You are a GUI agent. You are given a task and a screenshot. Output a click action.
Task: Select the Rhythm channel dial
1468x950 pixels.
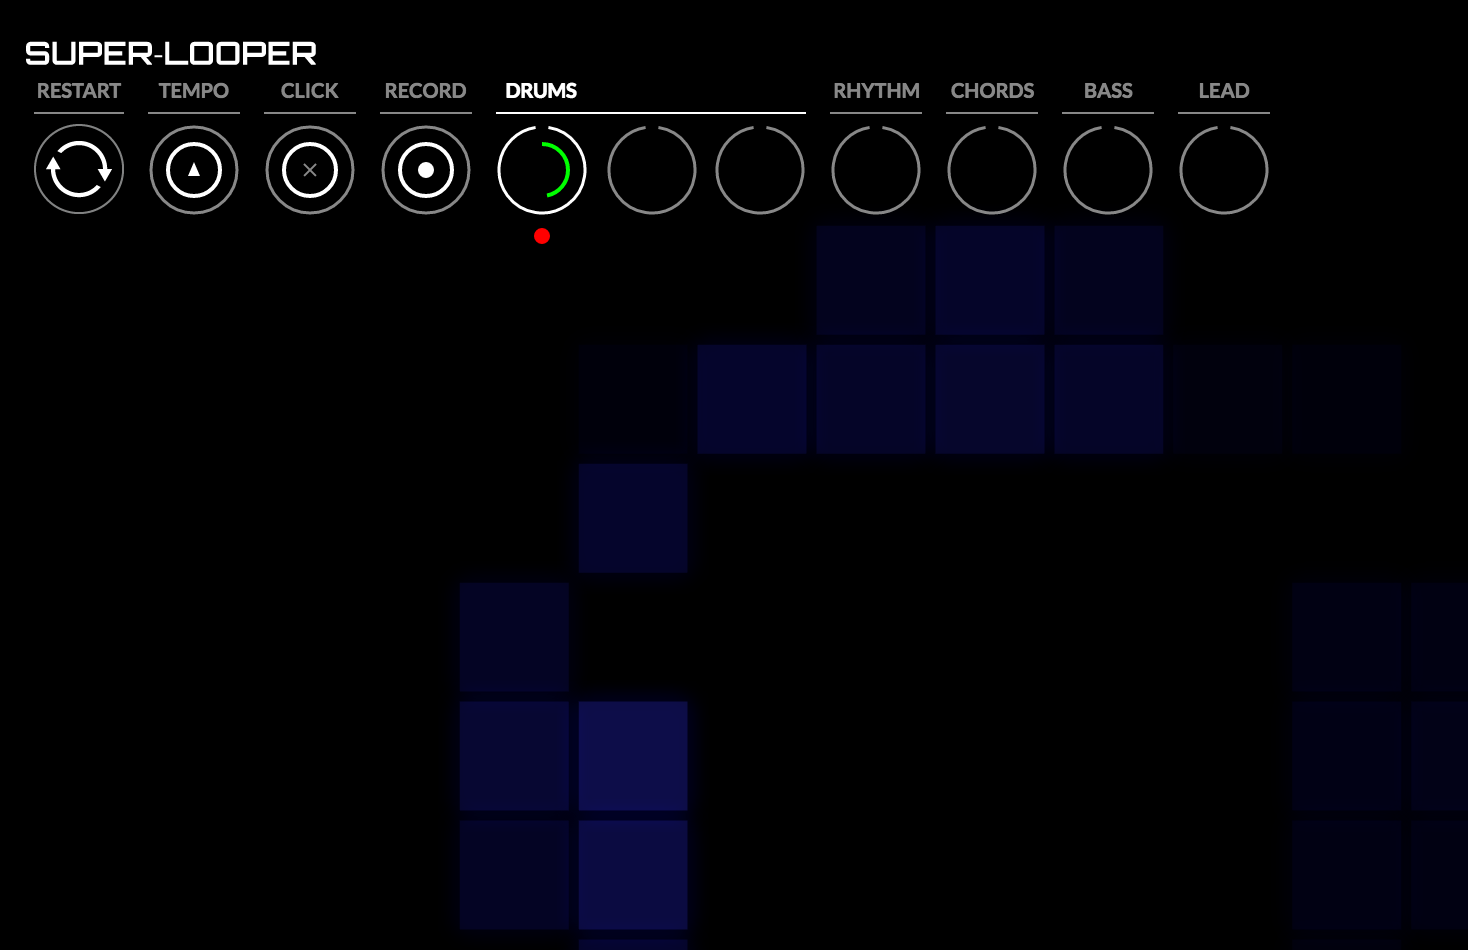pyautogui.click(x=876, y=170)
